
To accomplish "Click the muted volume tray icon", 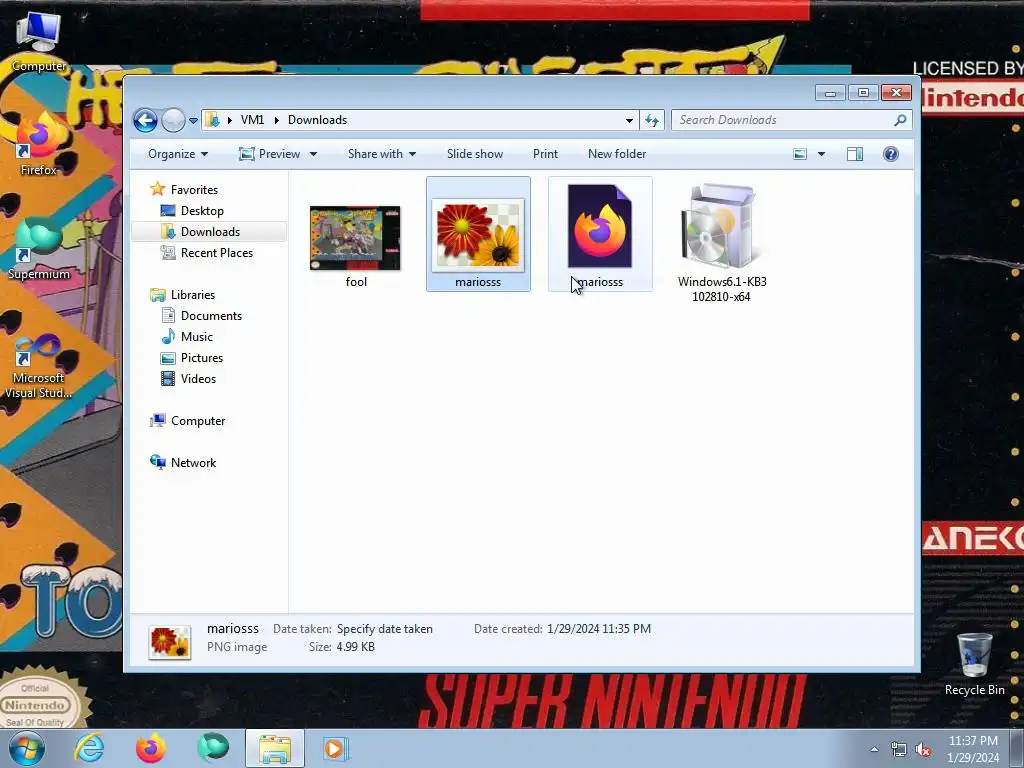I will point(923,750).
